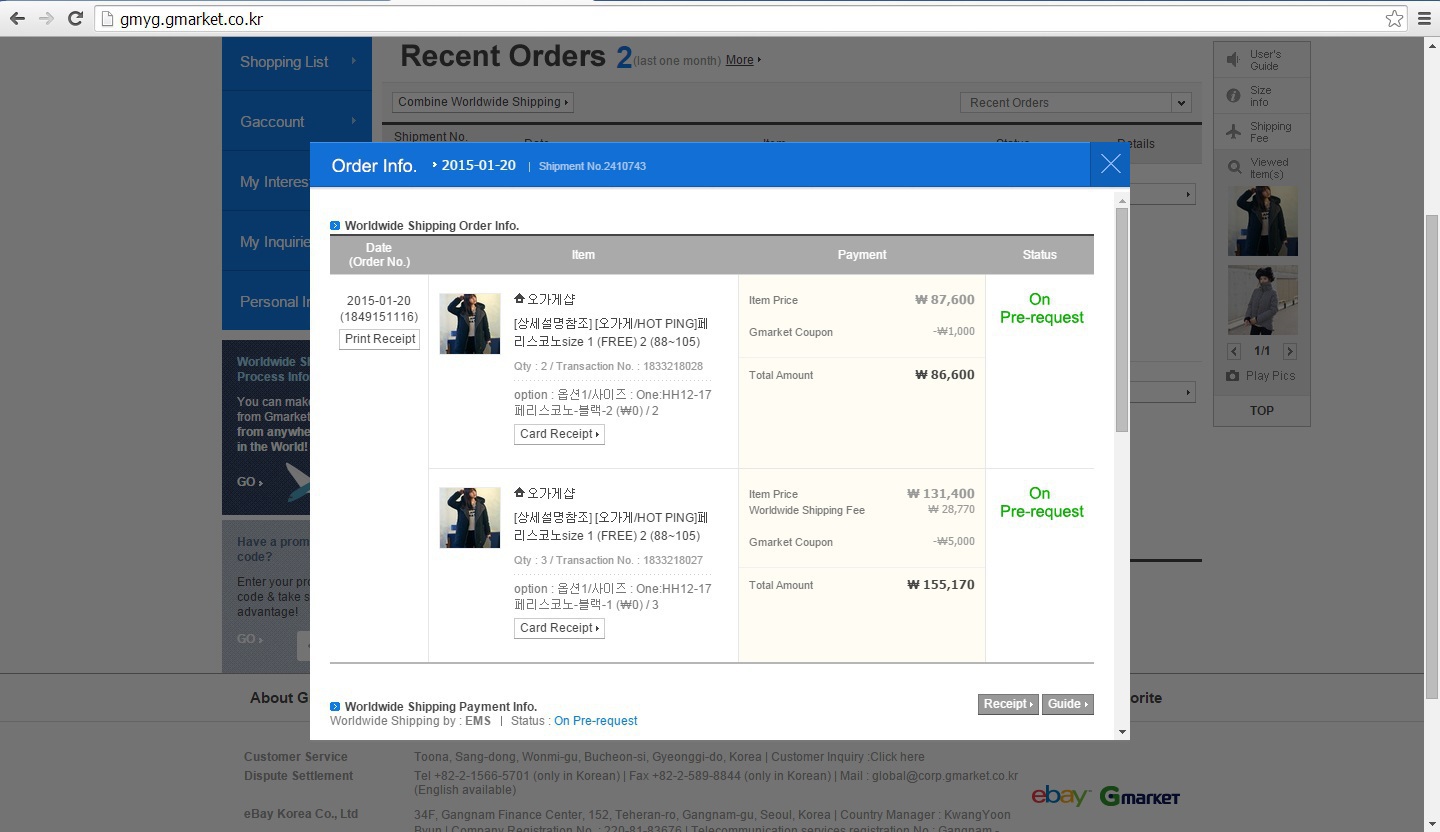Click the Shipping Fee label in sidebar

tap(1270, 132)
